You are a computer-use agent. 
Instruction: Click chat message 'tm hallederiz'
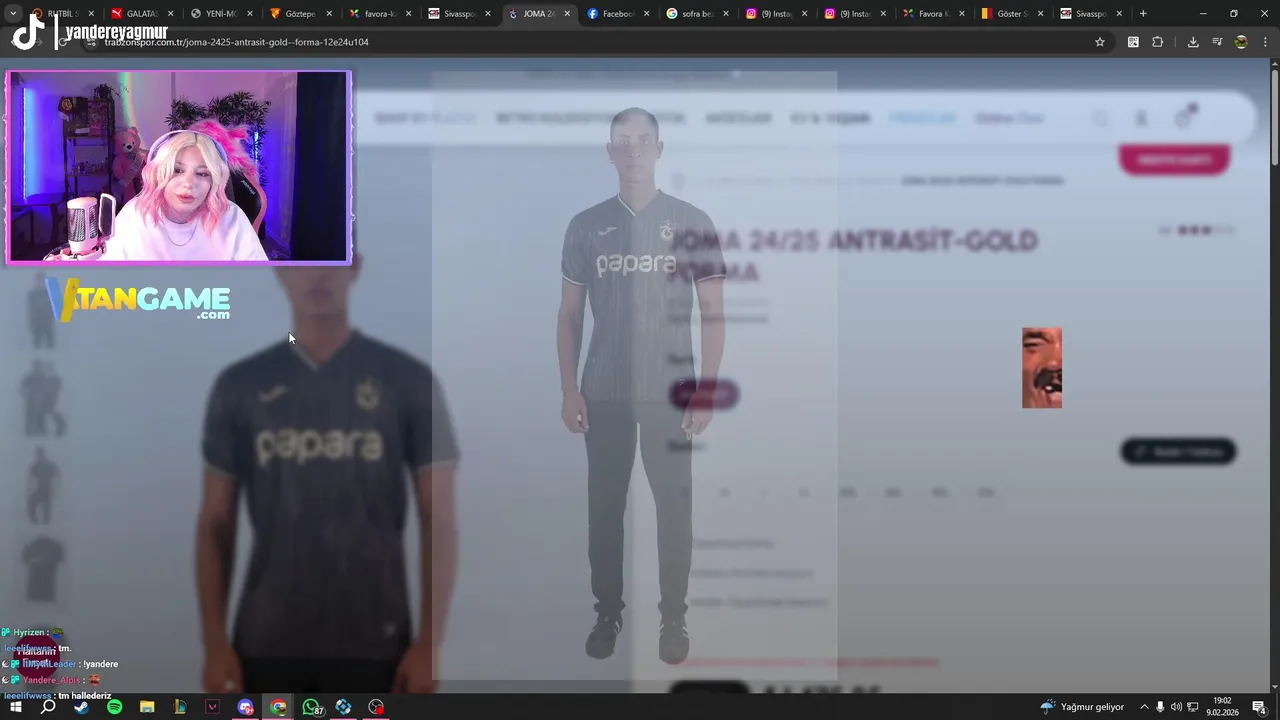pyautogui.click(x=84, y=695)
